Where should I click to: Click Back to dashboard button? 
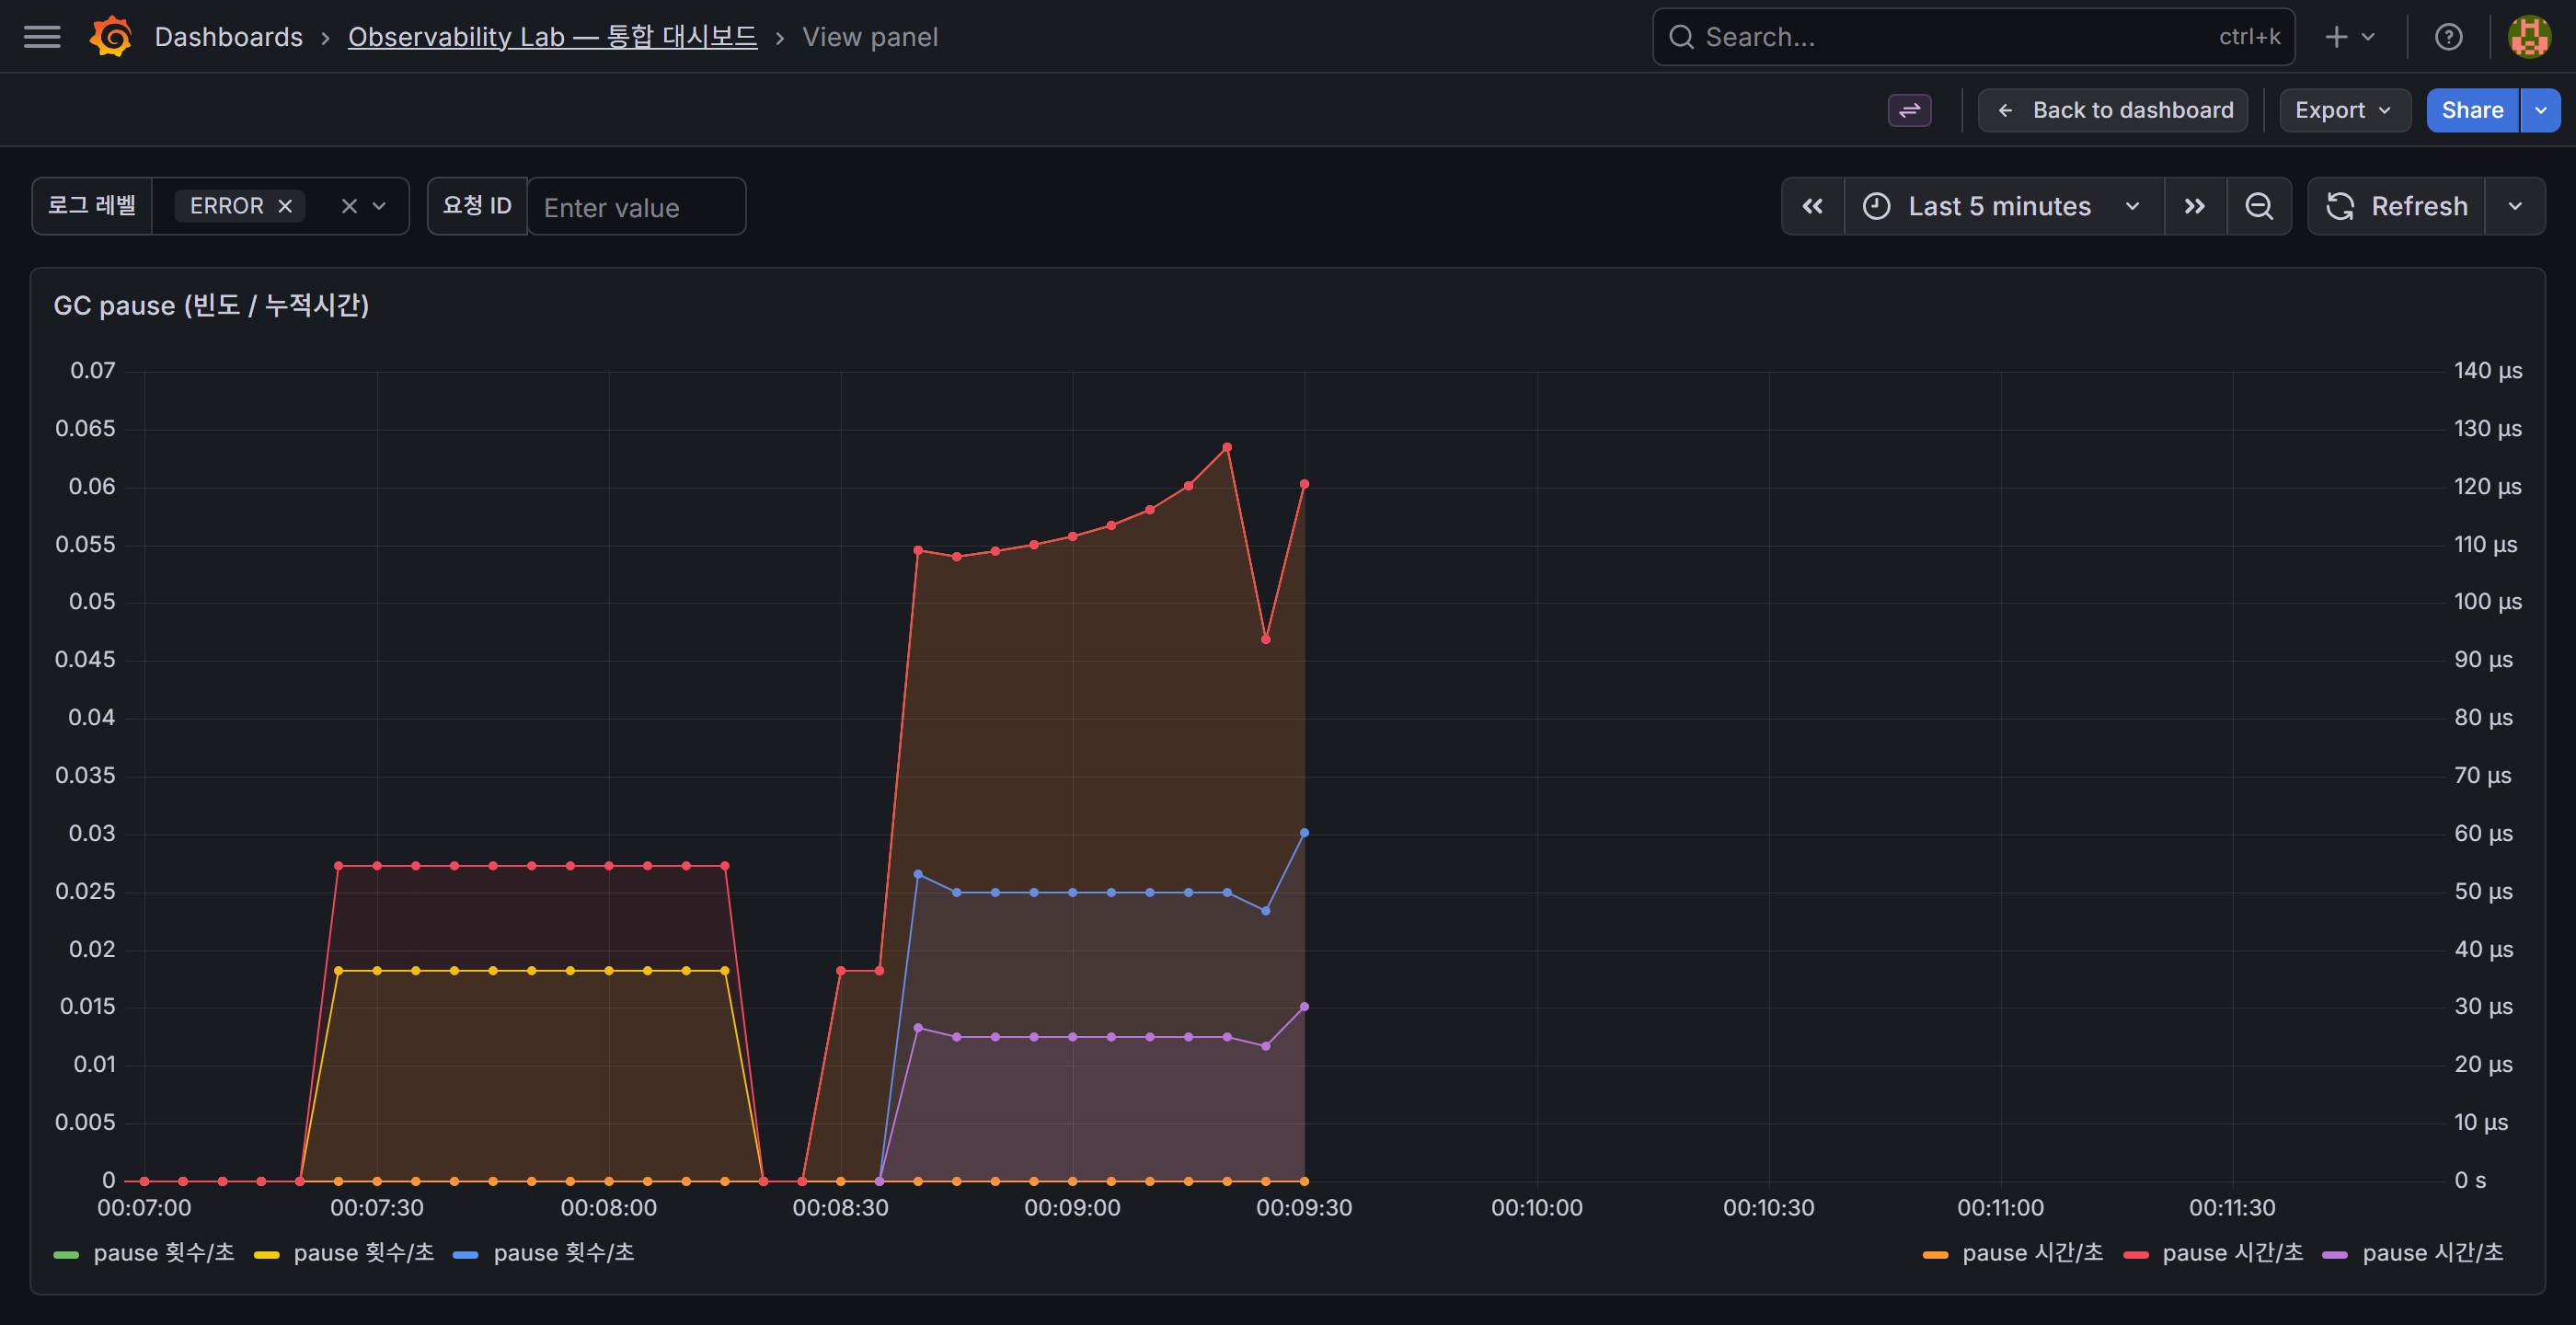[2112, 110]
